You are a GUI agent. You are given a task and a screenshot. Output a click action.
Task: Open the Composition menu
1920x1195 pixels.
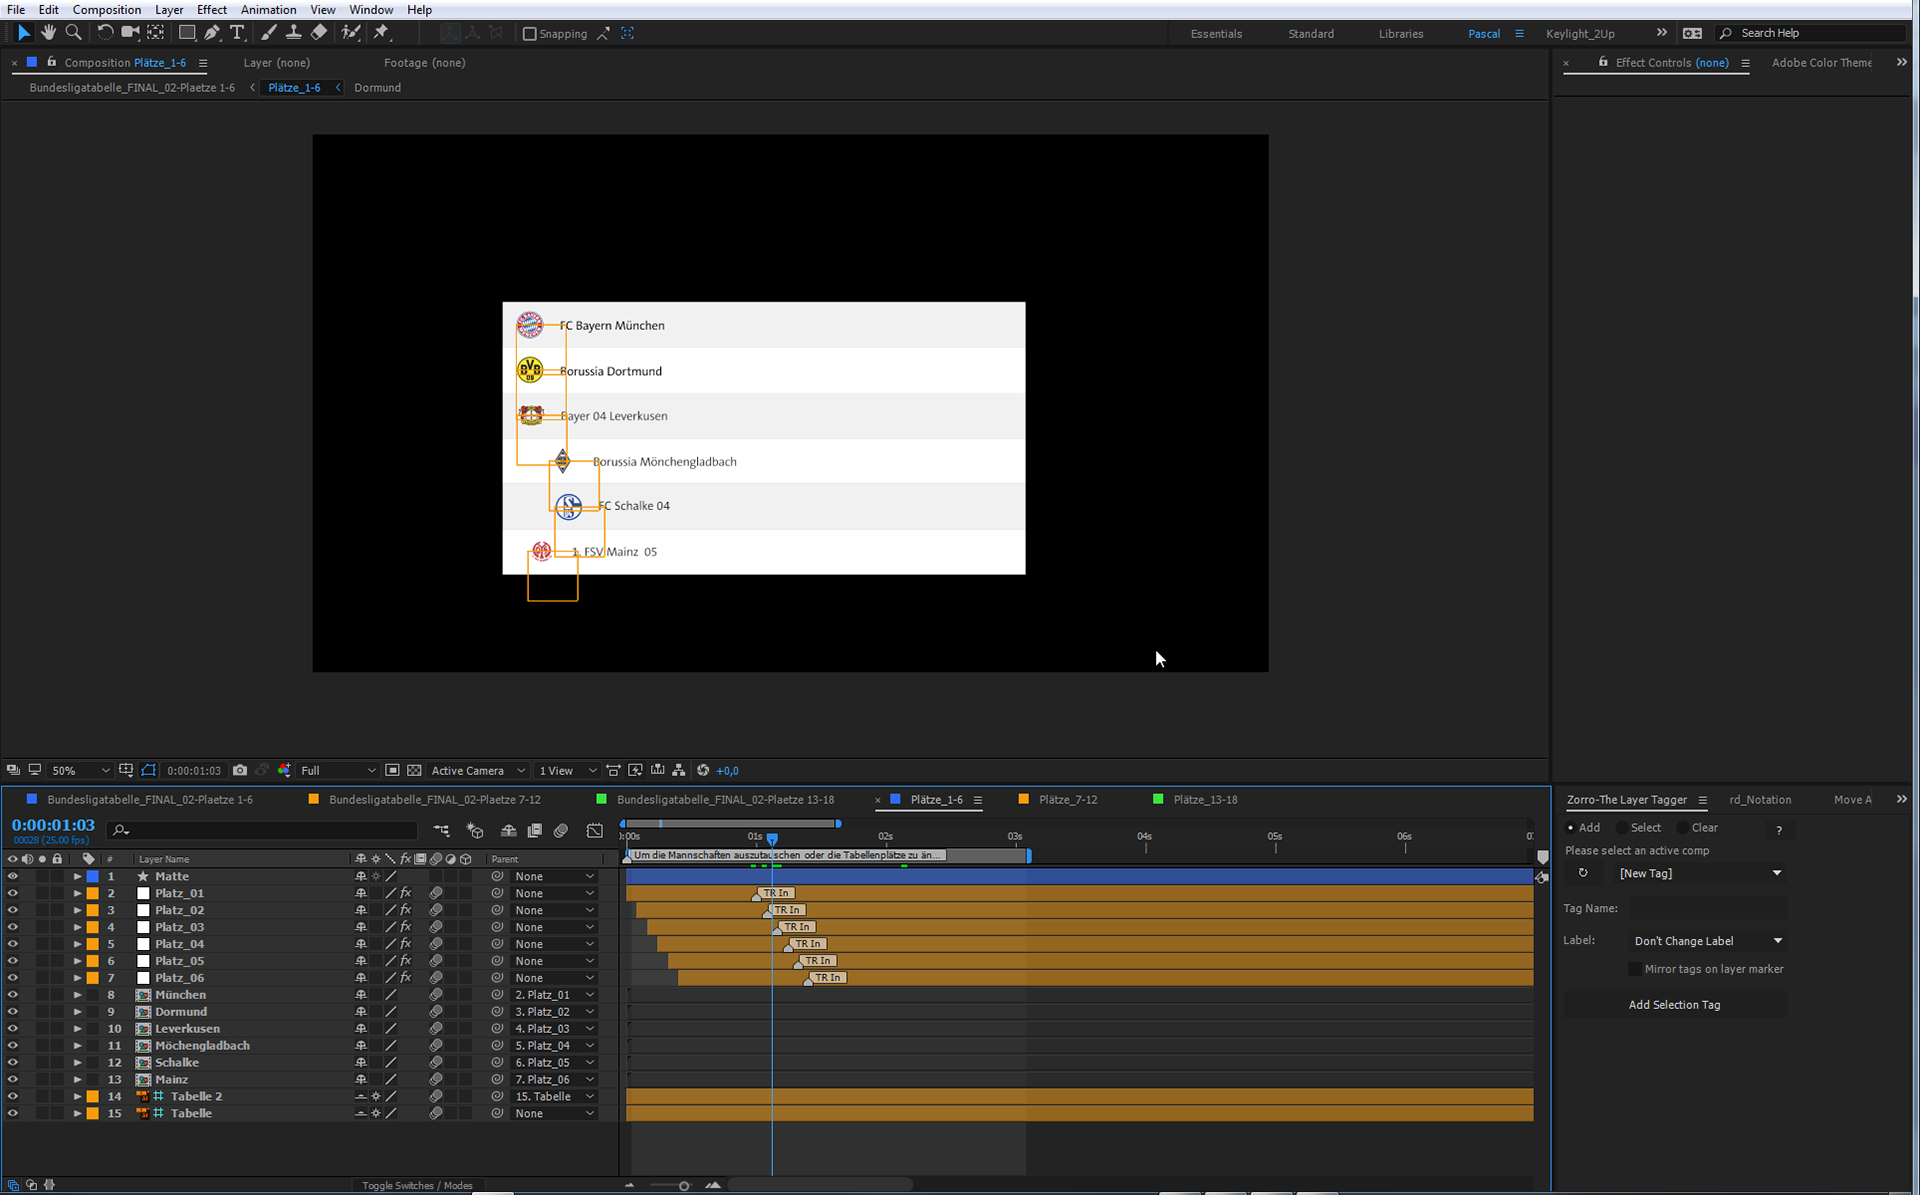point(106,10)
